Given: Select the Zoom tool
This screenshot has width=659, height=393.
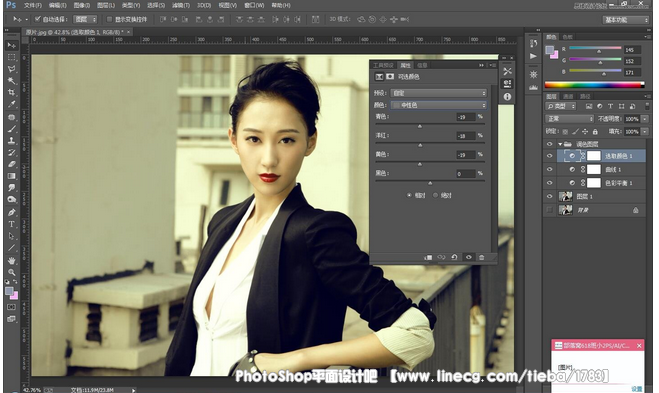Looking at the screenshot, I should (x=11, y=272).
